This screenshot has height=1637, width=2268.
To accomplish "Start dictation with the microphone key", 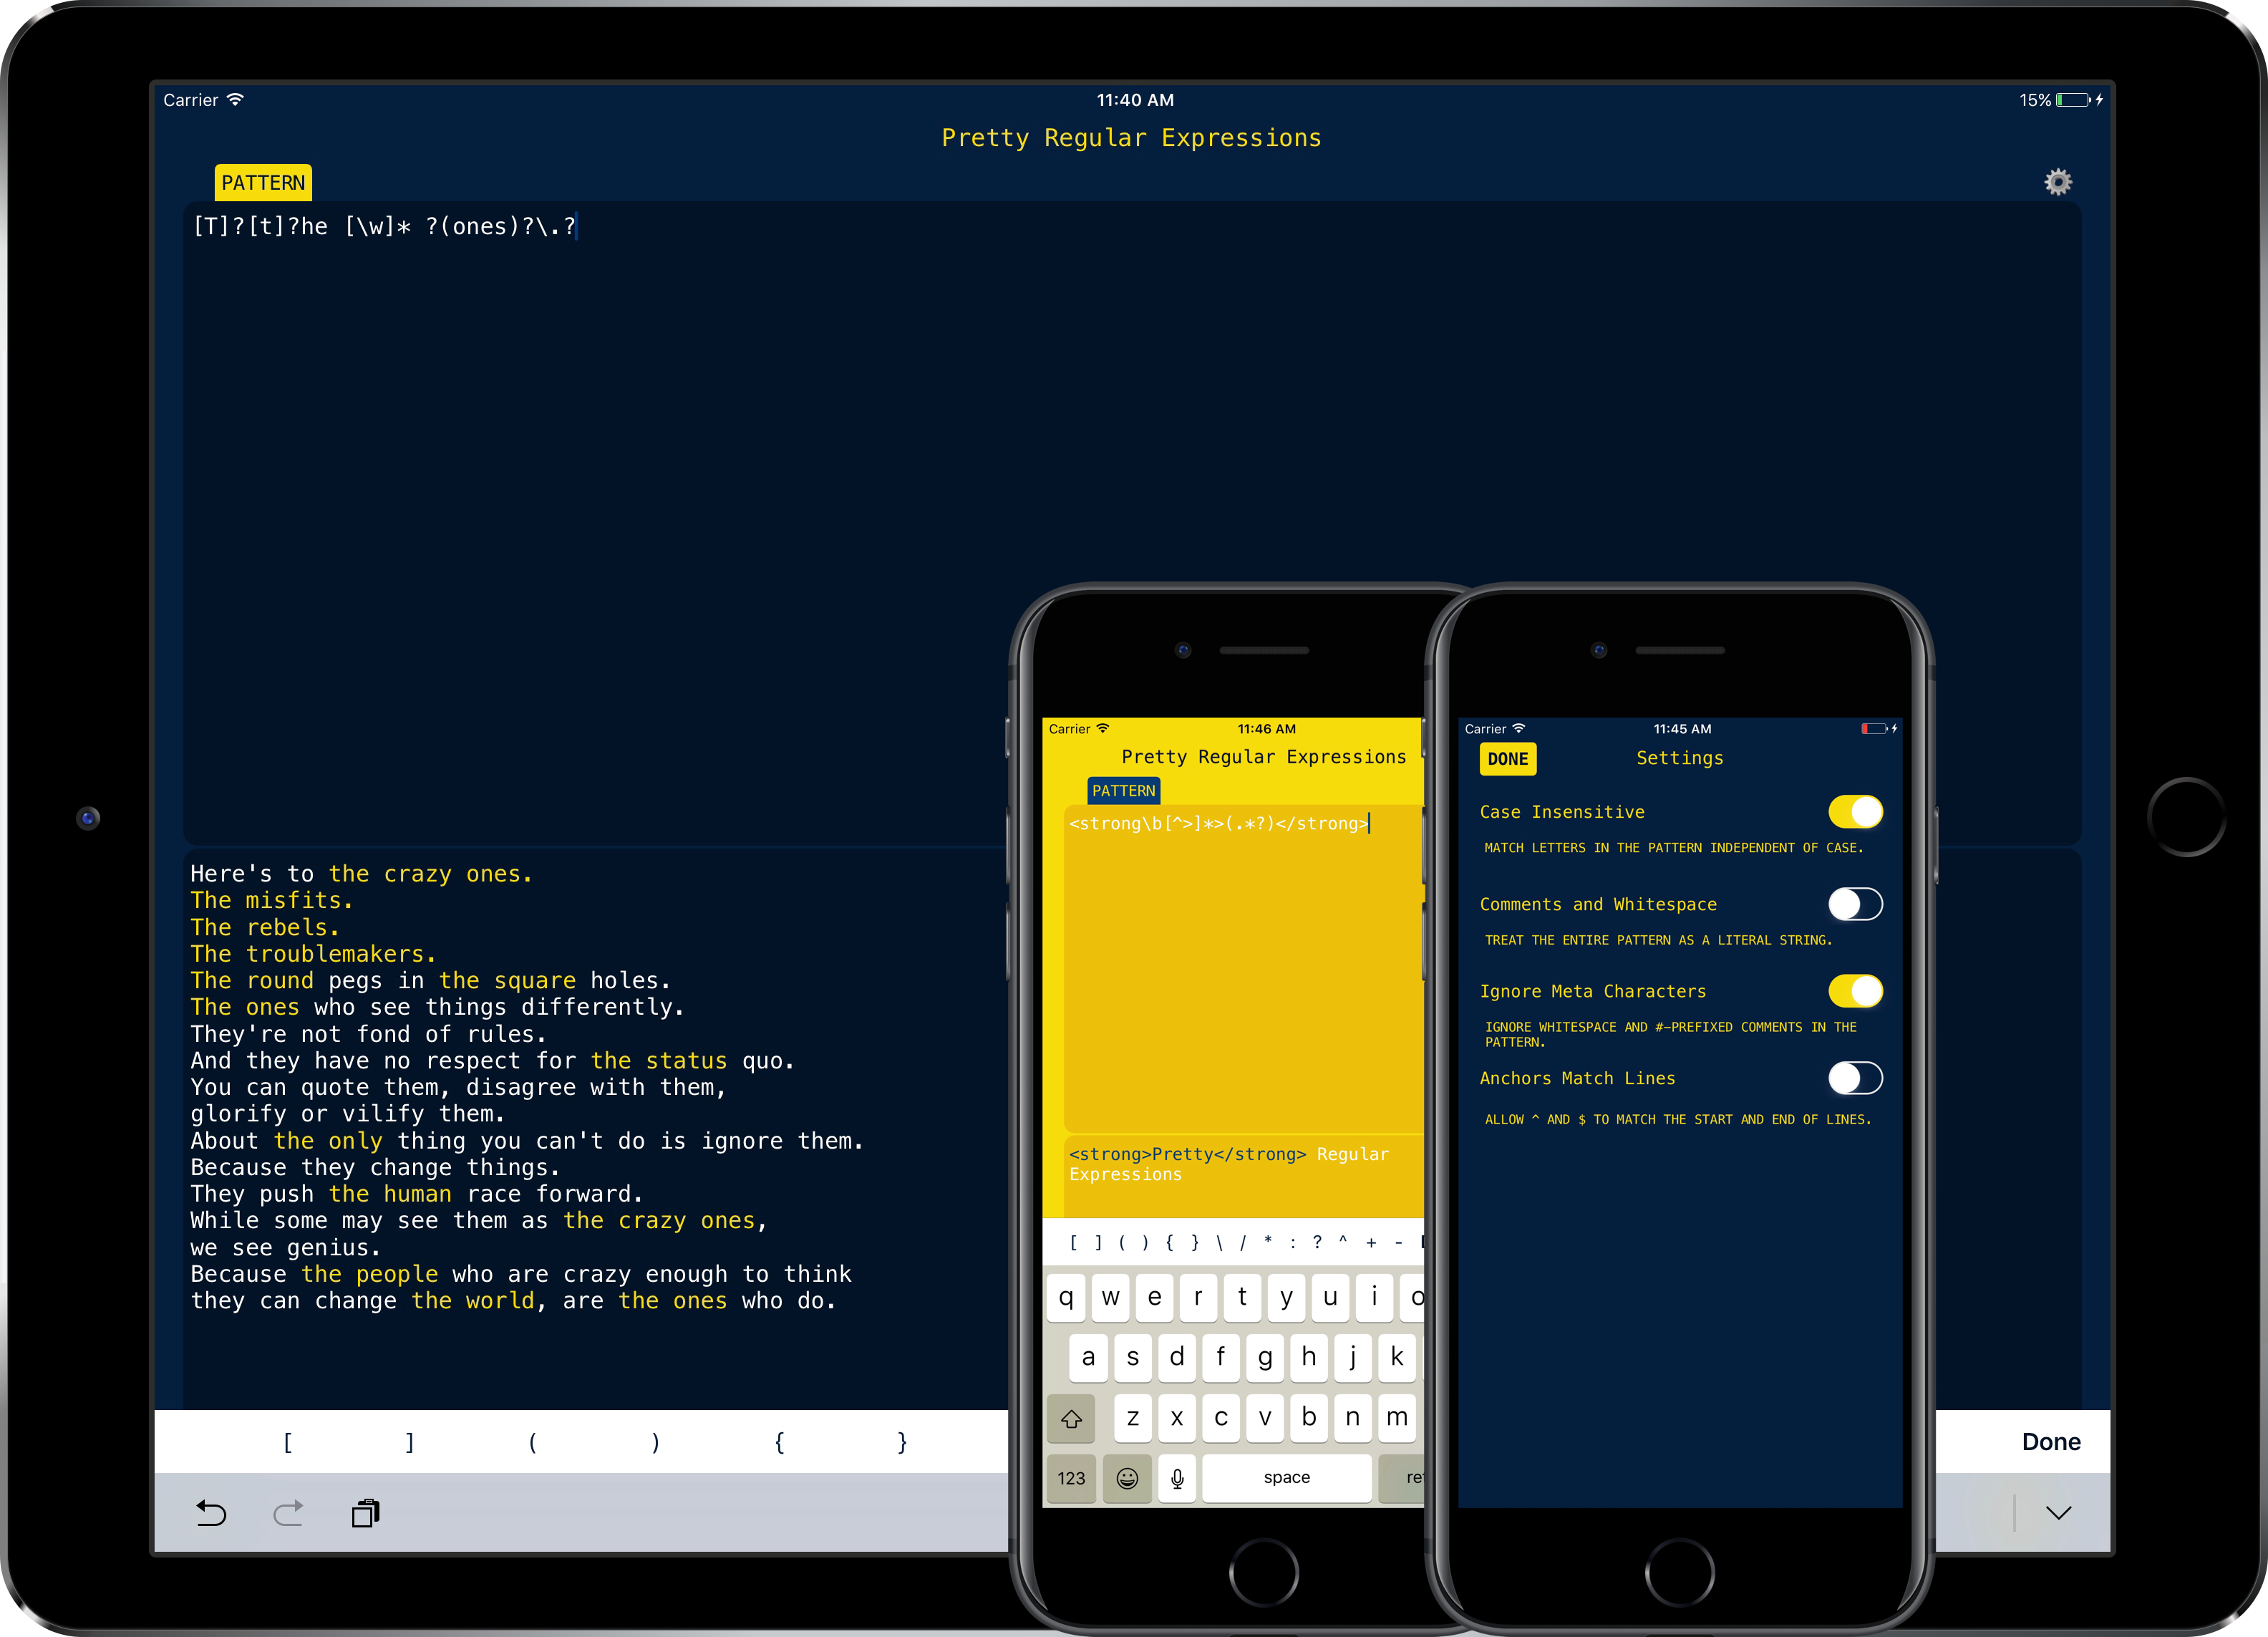I will coord(1177,1478).
